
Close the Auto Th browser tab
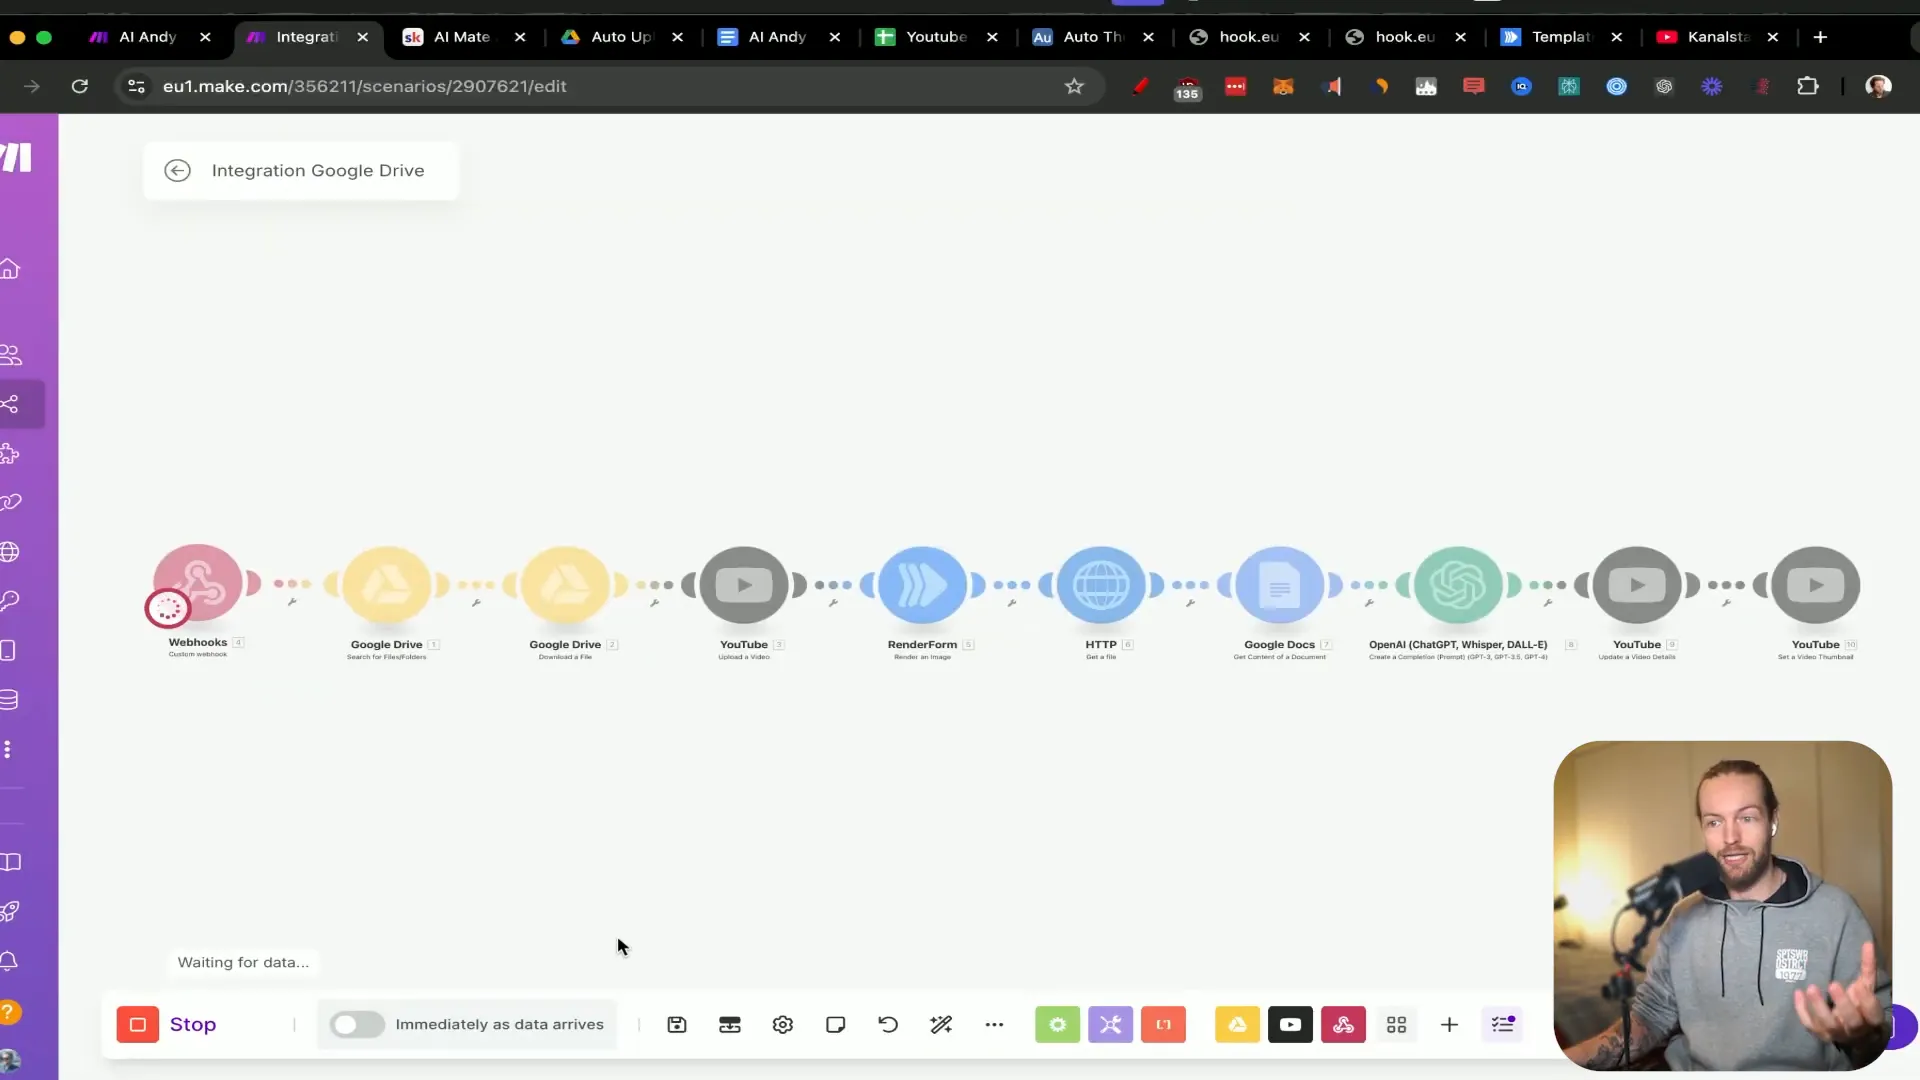click(x=1148, y=37)
